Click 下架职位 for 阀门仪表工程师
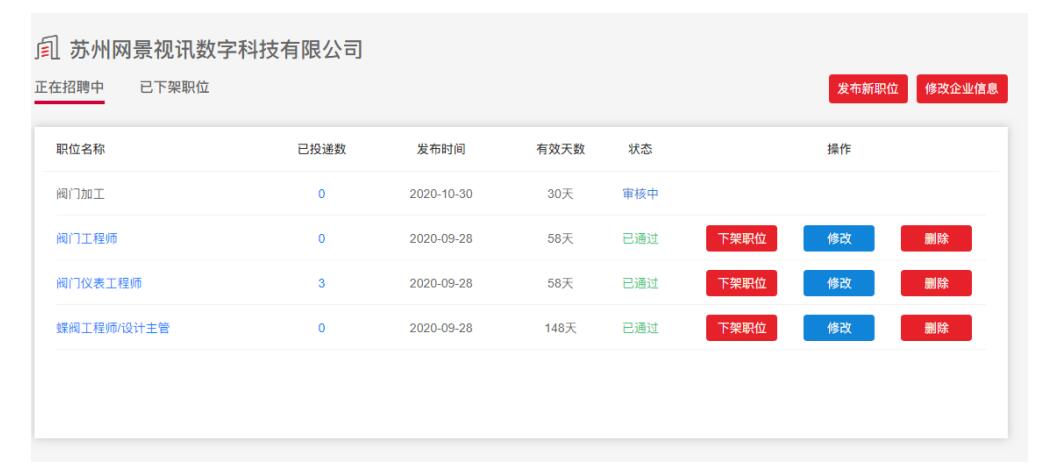1062x468 pixels. point(741,283)
